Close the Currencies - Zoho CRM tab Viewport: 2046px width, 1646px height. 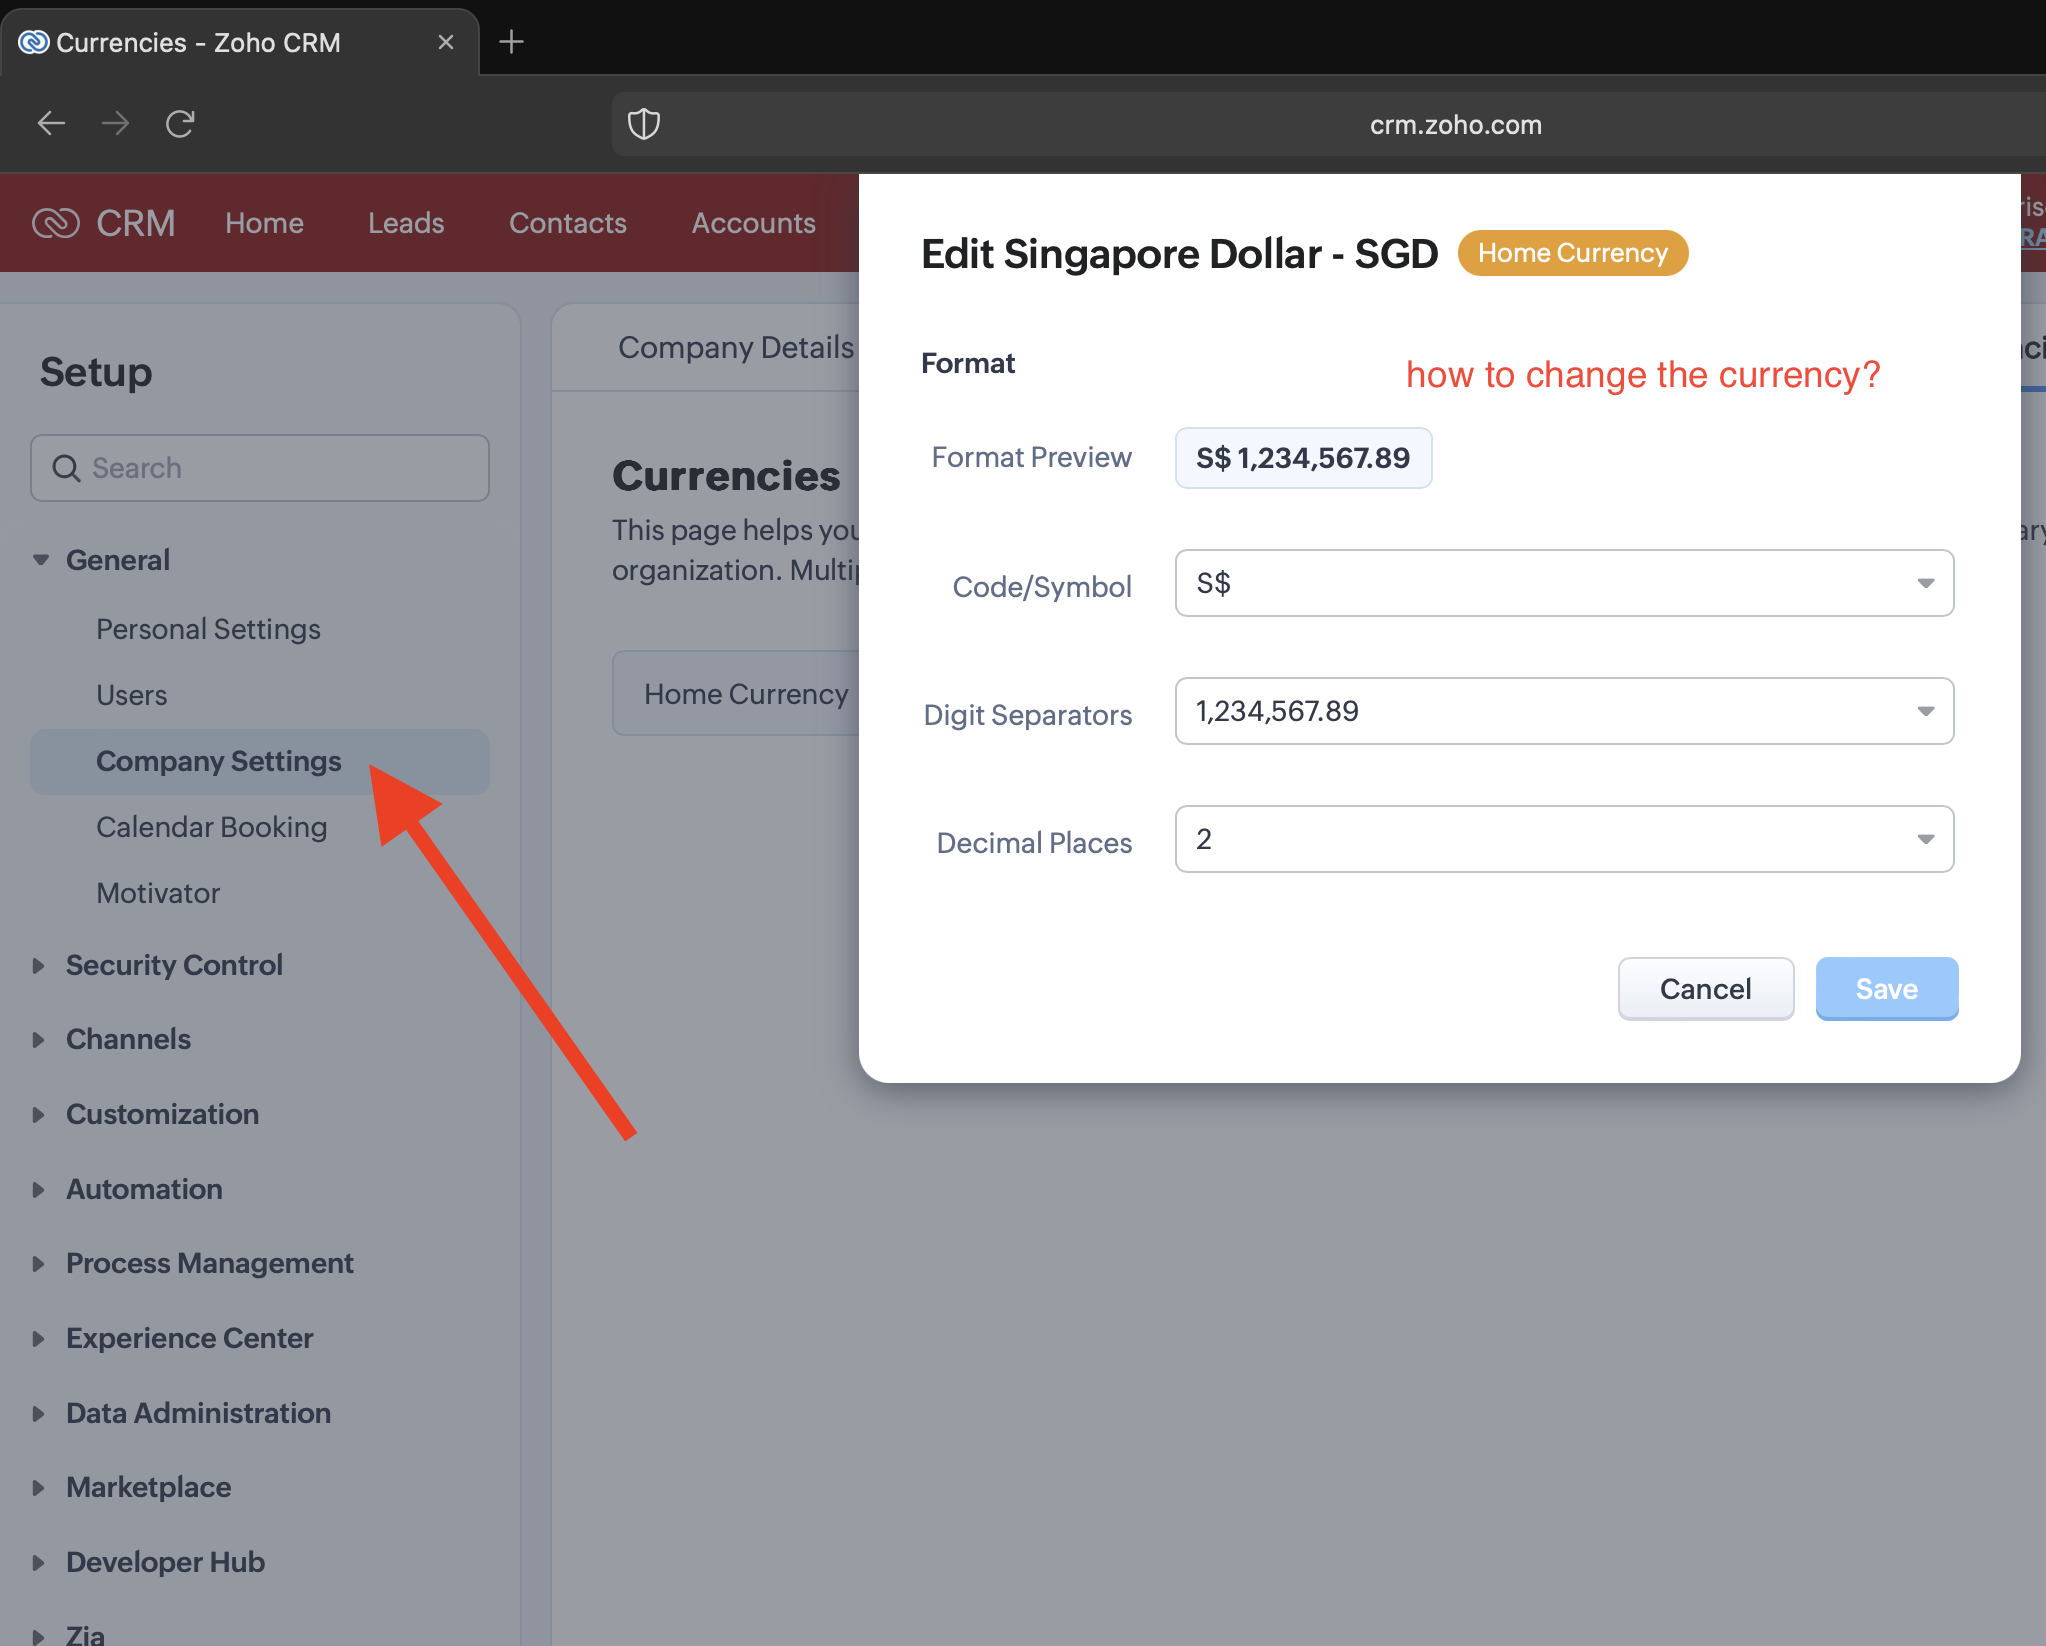click(x=446, y=42)
